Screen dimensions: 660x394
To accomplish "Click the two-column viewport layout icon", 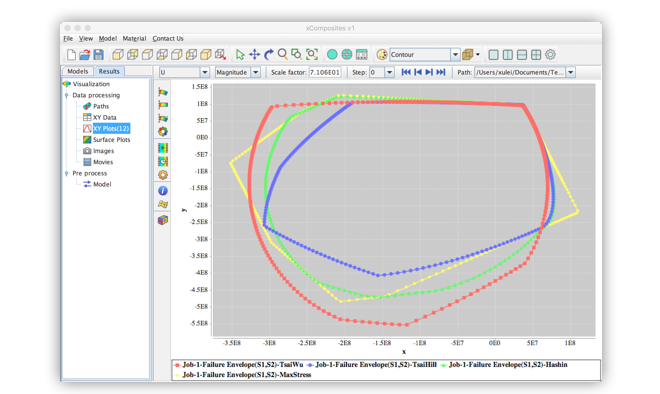I will pyautogui.click(x=508, y=55).
